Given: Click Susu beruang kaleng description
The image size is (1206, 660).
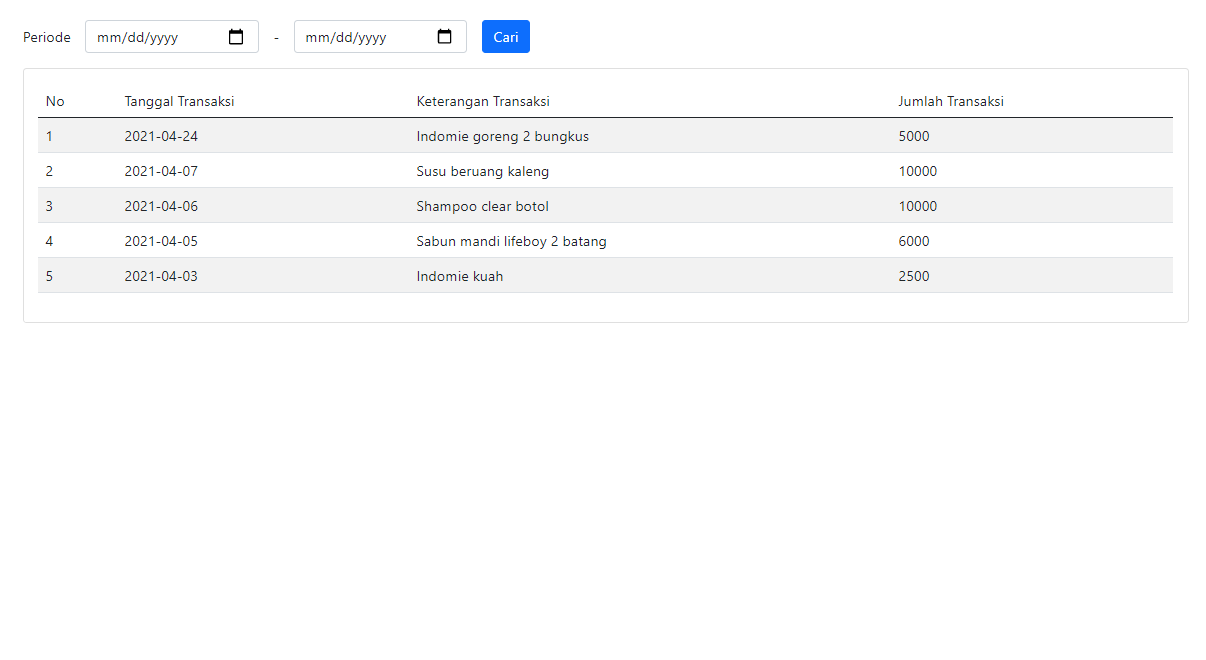Looking at the screenshot, I should click(483, 171).
